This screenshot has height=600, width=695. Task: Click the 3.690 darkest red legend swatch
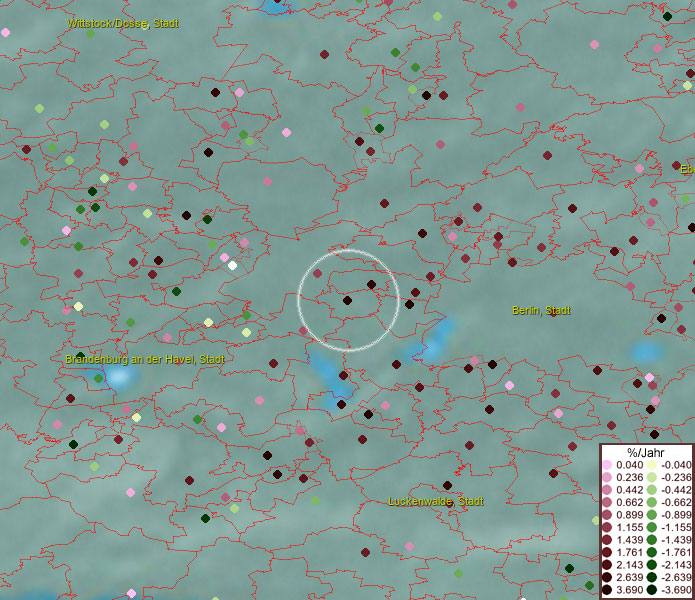(607, 590)
